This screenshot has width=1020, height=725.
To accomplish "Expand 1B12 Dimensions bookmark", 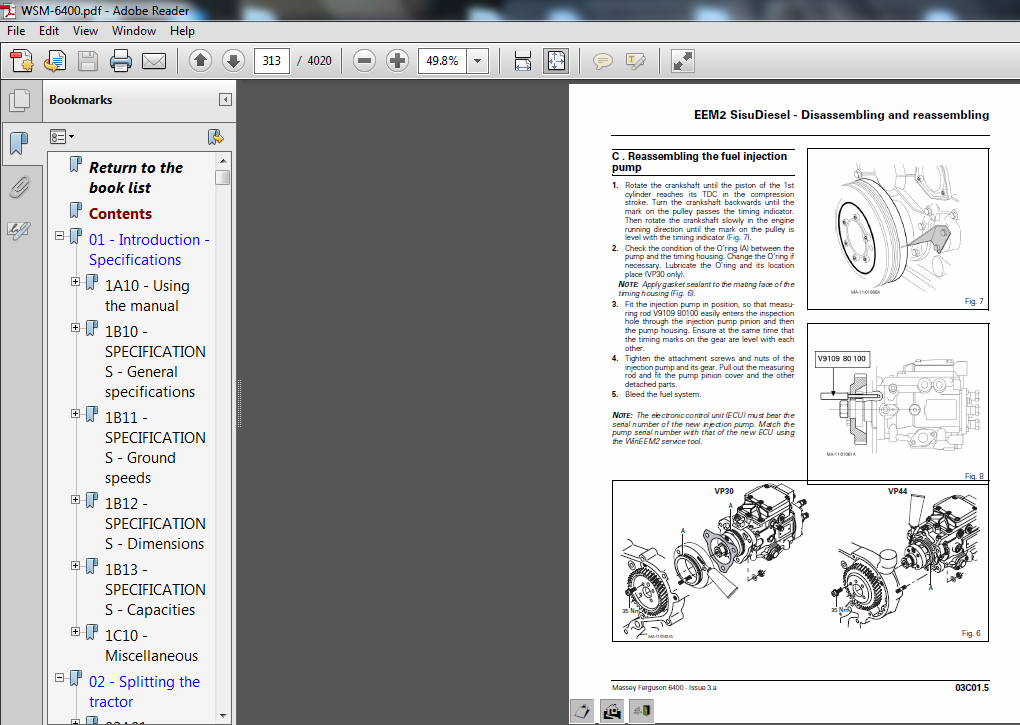I will coord(75,499).
